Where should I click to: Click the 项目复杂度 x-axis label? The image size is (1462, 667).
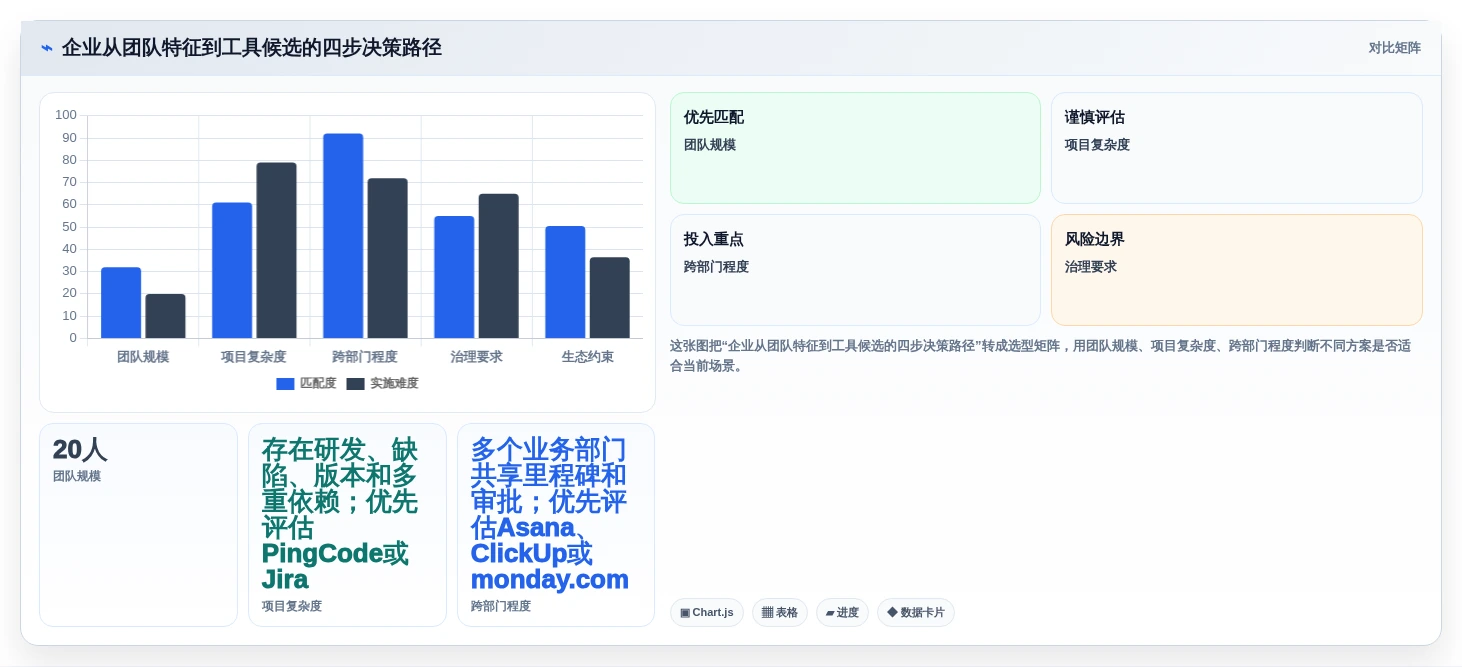[254, 357]
